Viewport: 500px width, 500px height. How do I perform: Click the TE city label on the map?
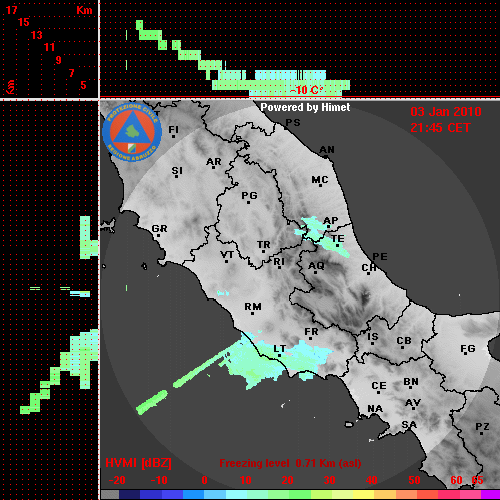(x=338, y=239)
